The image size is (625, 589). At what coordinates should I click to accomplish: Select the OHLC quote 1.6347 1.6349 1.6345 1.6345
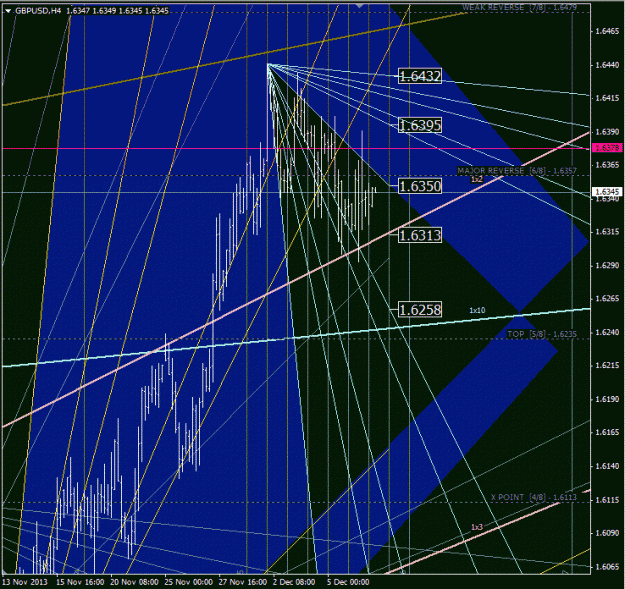coord(117,11)
